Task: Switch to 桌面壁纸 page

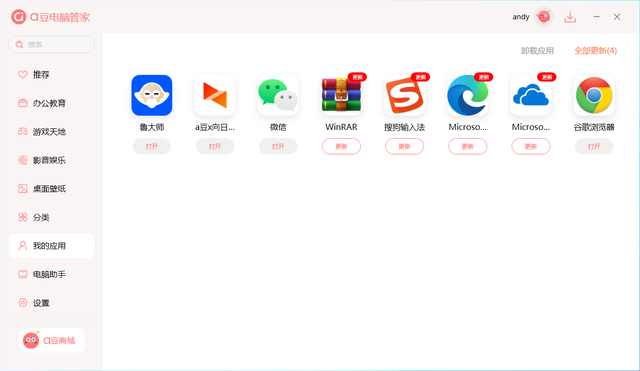Action: tap(51, 189)
